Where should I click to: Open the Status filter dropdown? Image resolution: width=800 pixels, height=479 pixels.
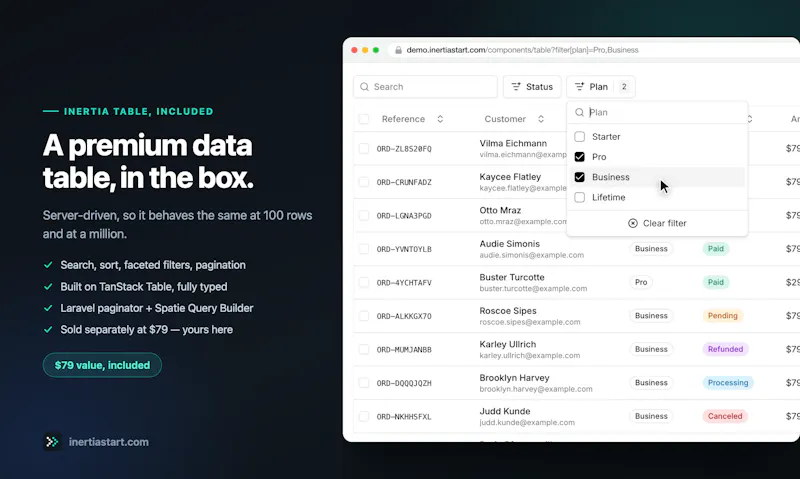coord(532,87)
